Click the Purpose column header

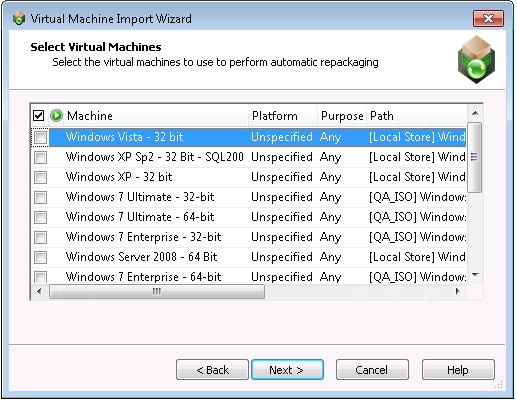(x=342, y=116)
